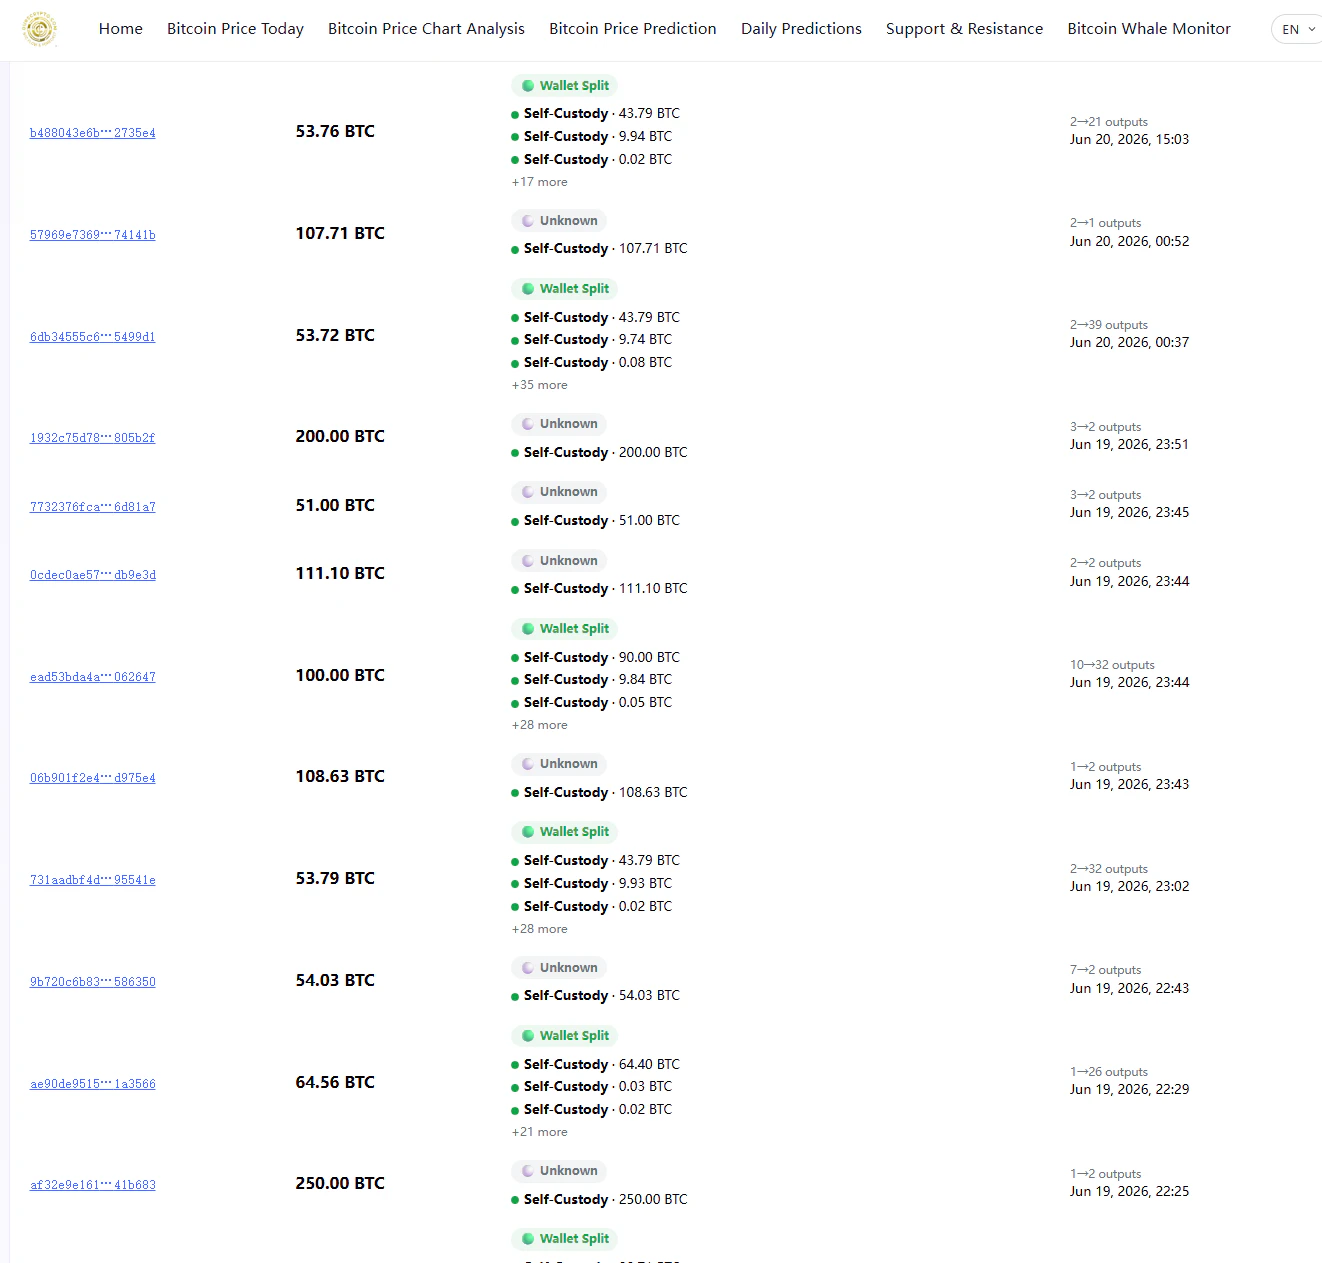Open transaction 57969e7369…74141b
This screenshot has width=1322, height=1263.
[93, 235]
